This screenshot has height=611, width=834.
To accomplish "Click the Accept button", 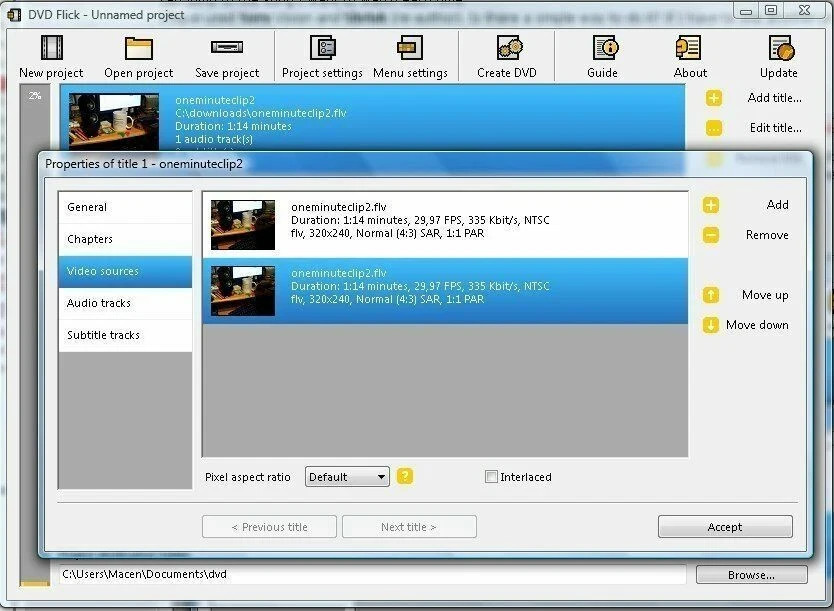I will (724, 526).
